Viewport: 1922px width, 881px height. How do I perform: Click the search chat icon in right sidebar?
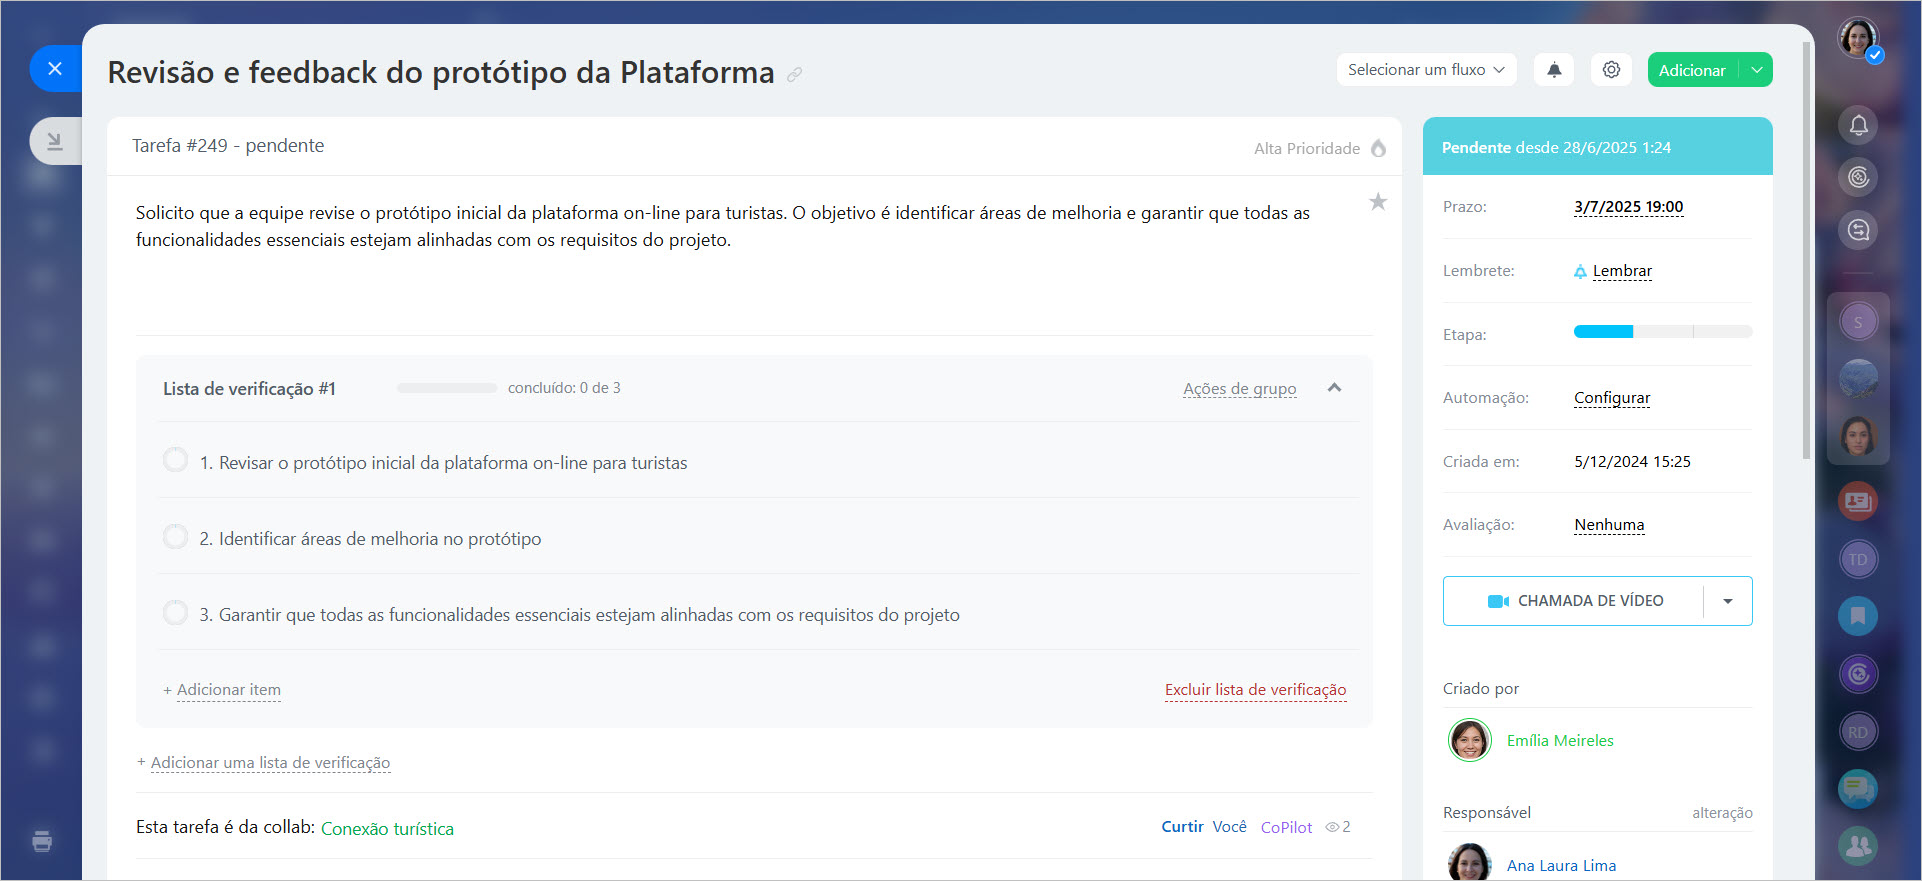[1858, 230]
